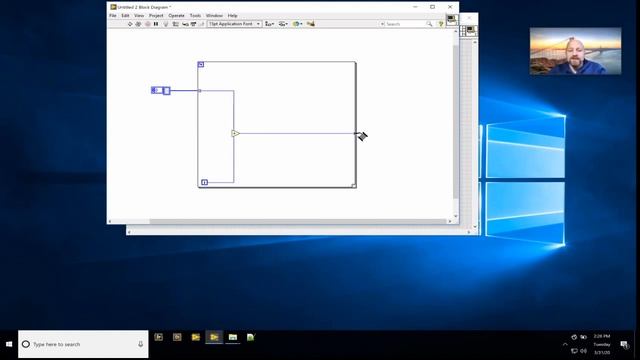Click the Run Continuously button
This screenshot has height=360, width=640.
pos(138,24)
